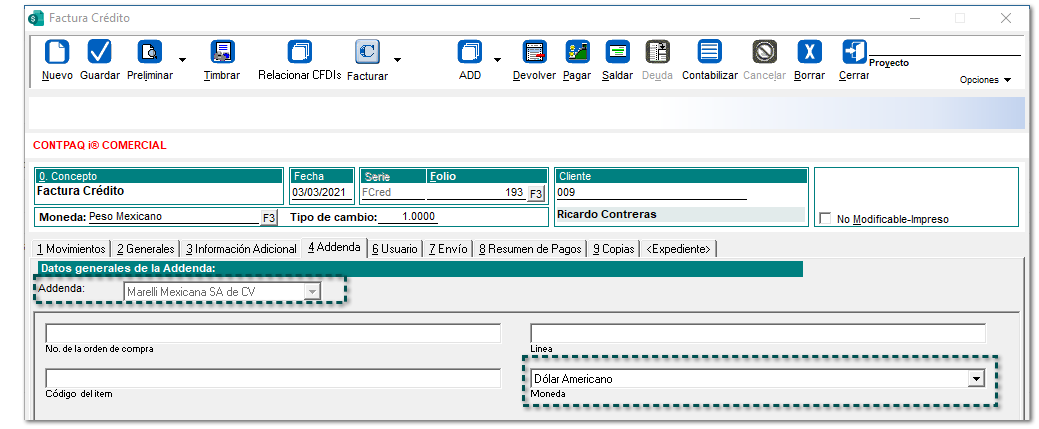Click the Devolver icon

coord(534,52)
